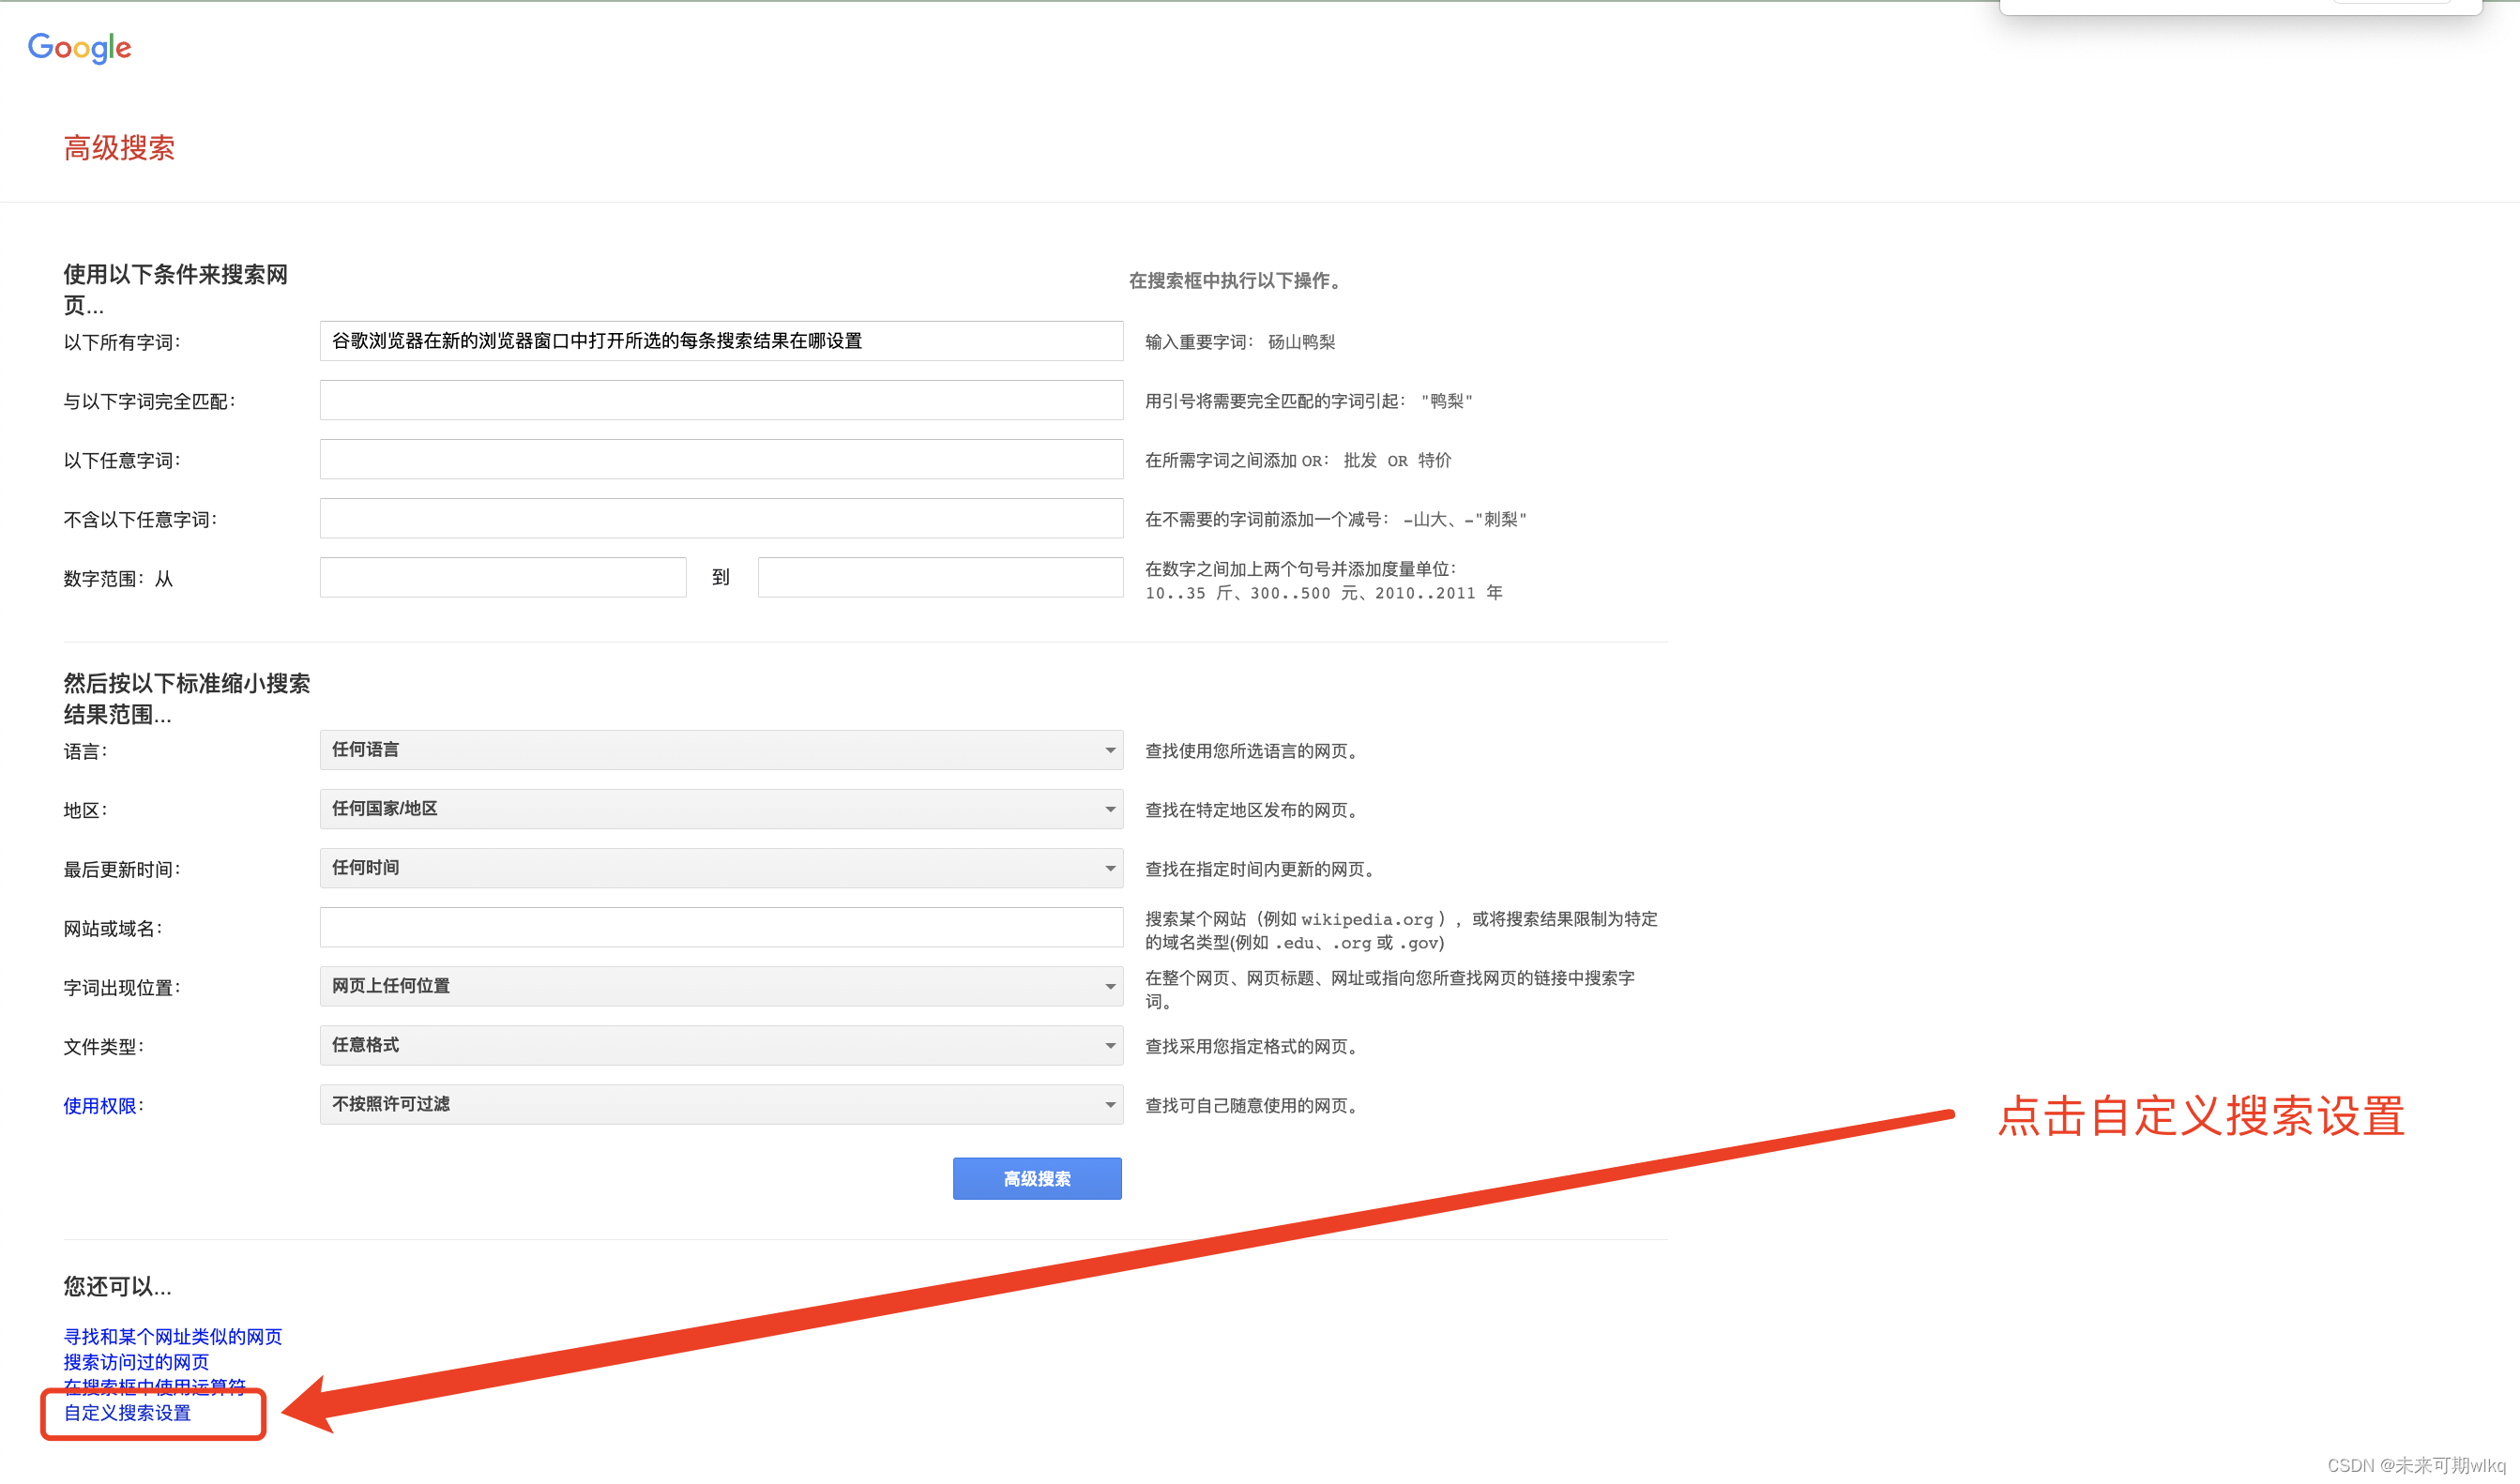Click the Google logo

coord(79,47)
